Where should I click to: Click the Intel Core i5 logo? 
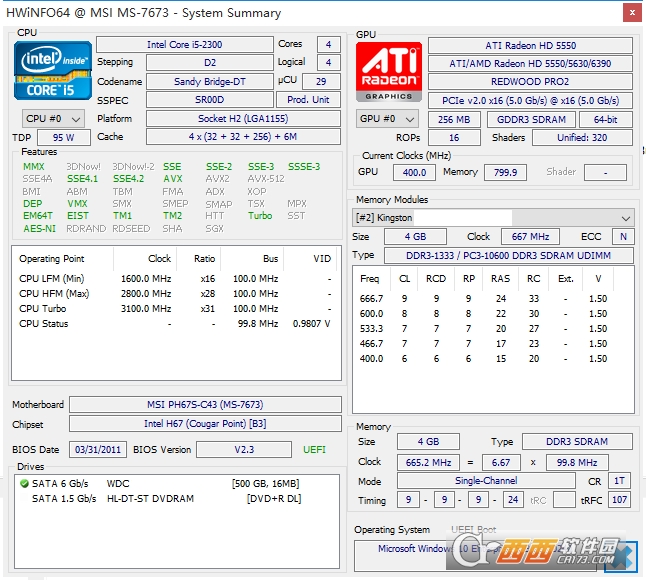tap(53, 70)
